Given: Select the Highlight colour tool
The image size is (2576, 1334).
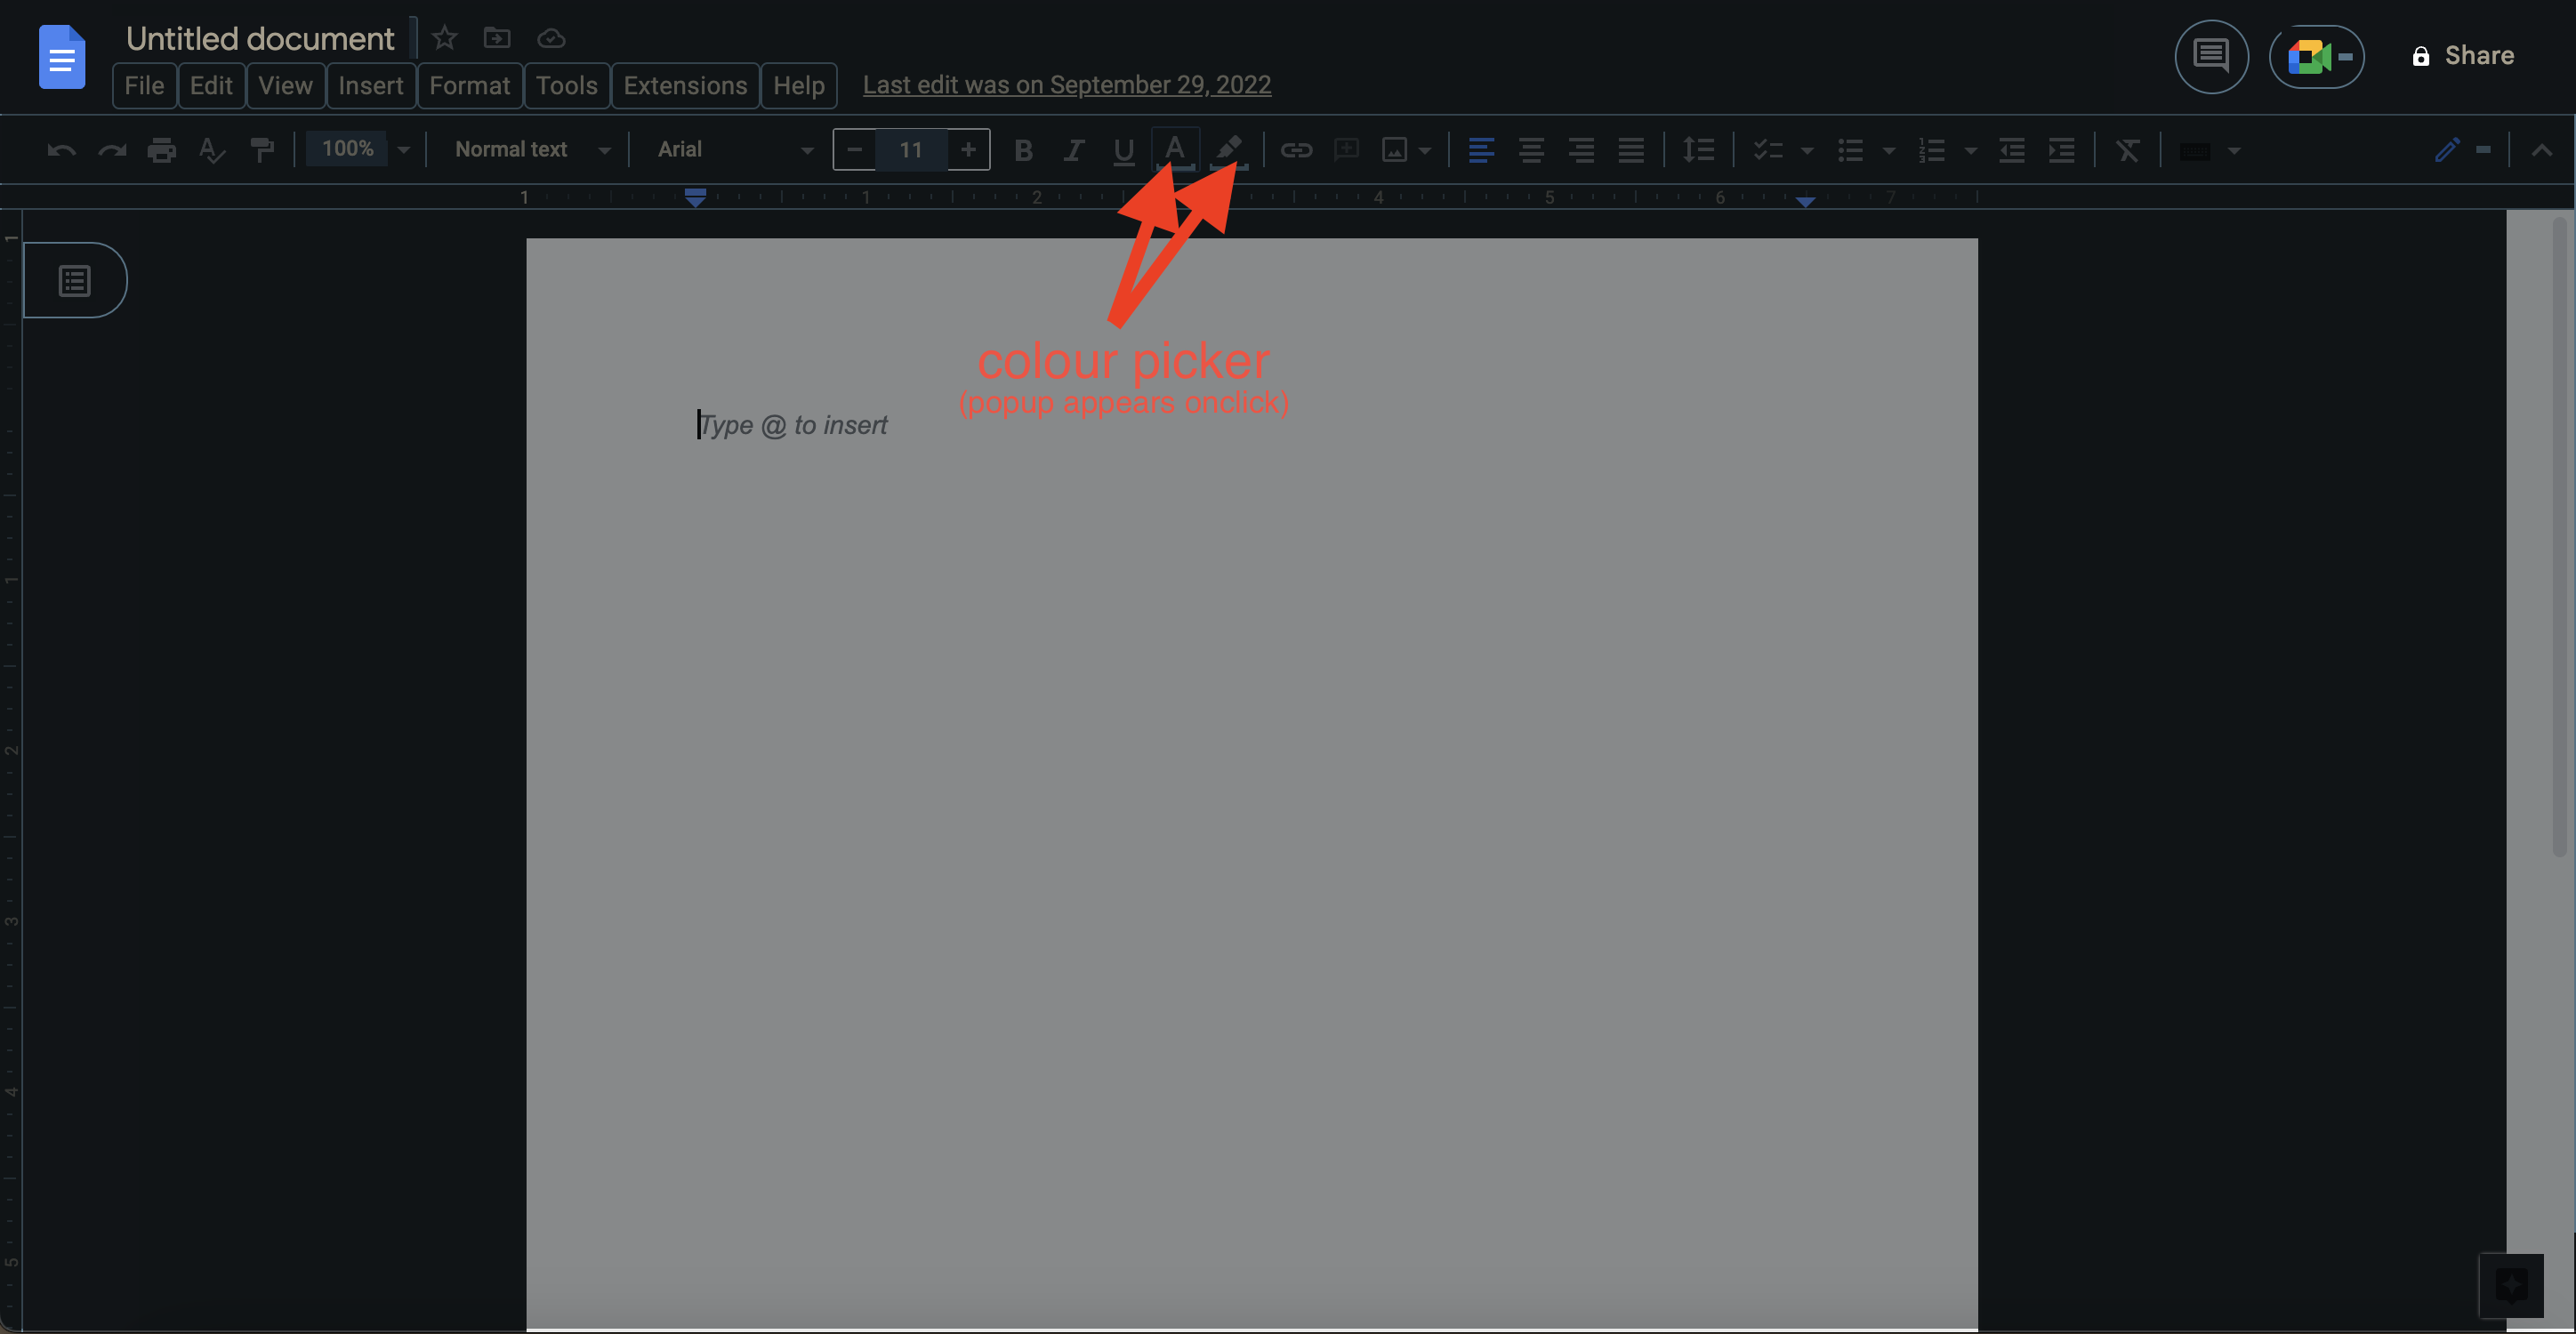Looking at the screenshot, I should click(x=1228, y=149).
